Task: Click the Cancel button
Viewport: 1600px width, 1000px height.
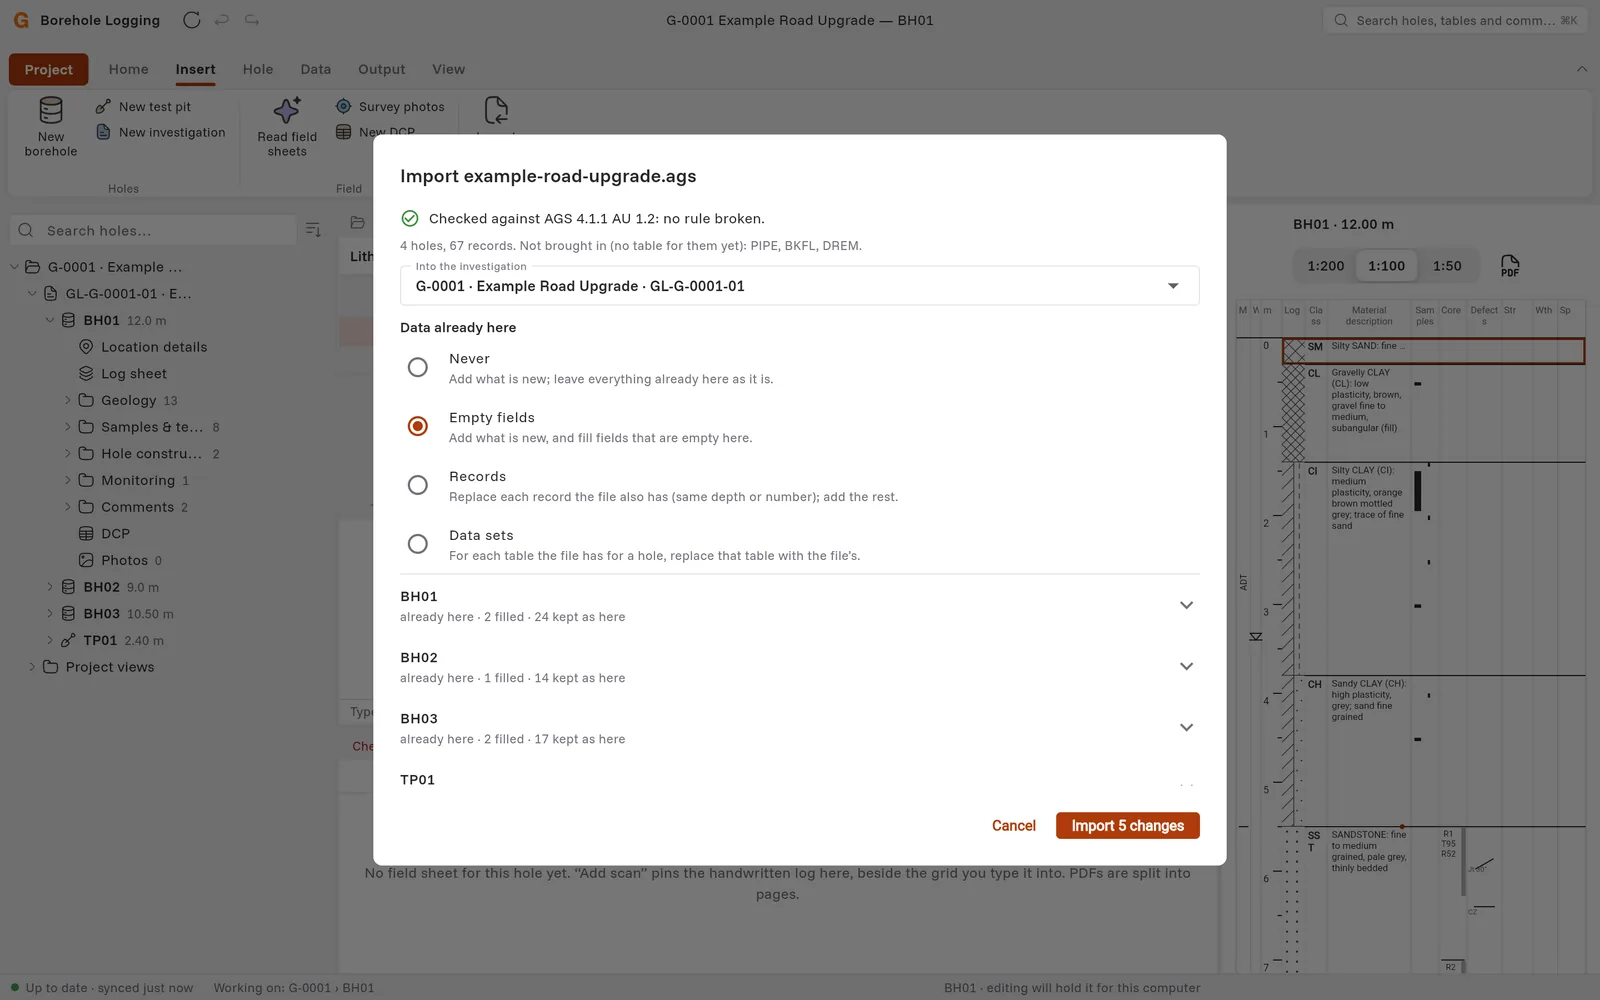Action: [1014, 826]
